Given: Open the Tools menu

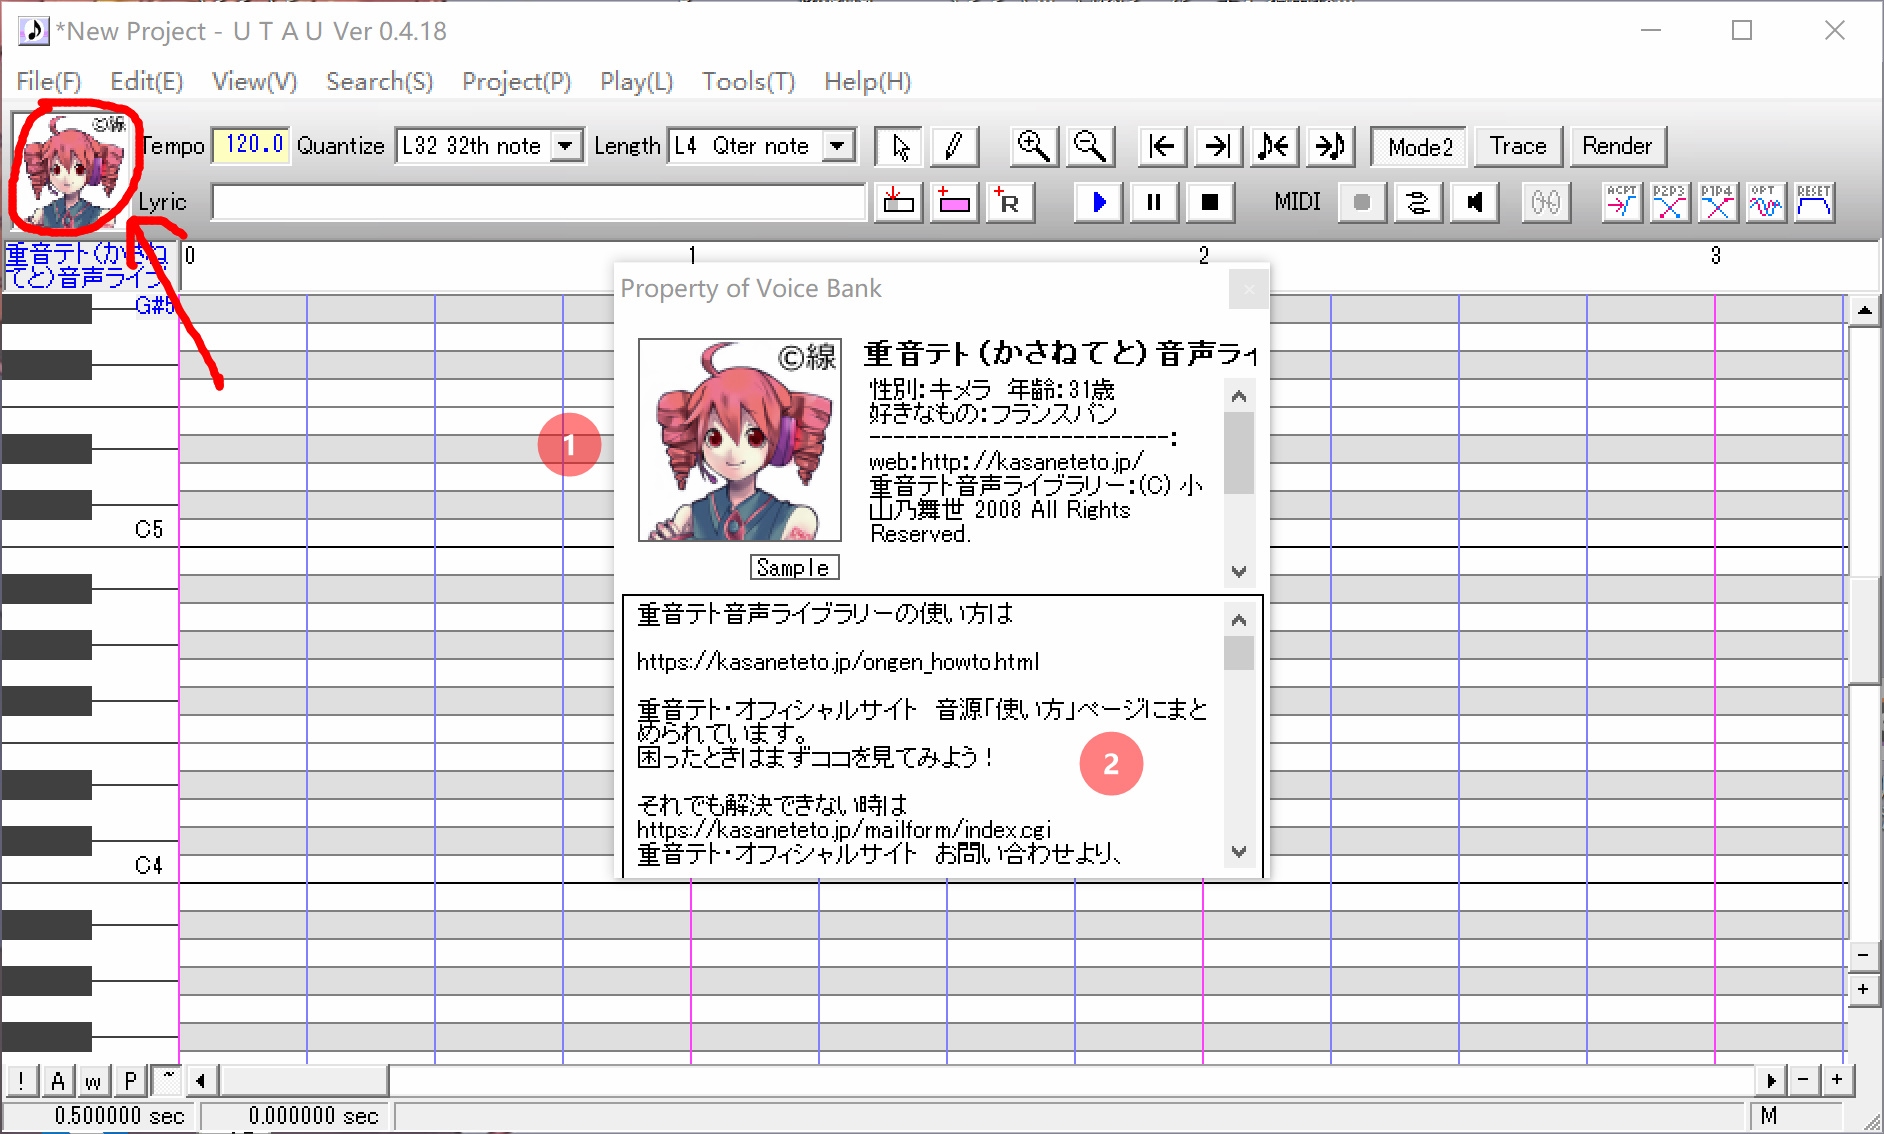Looking at the screenshot, I should [x=748, y=82].
